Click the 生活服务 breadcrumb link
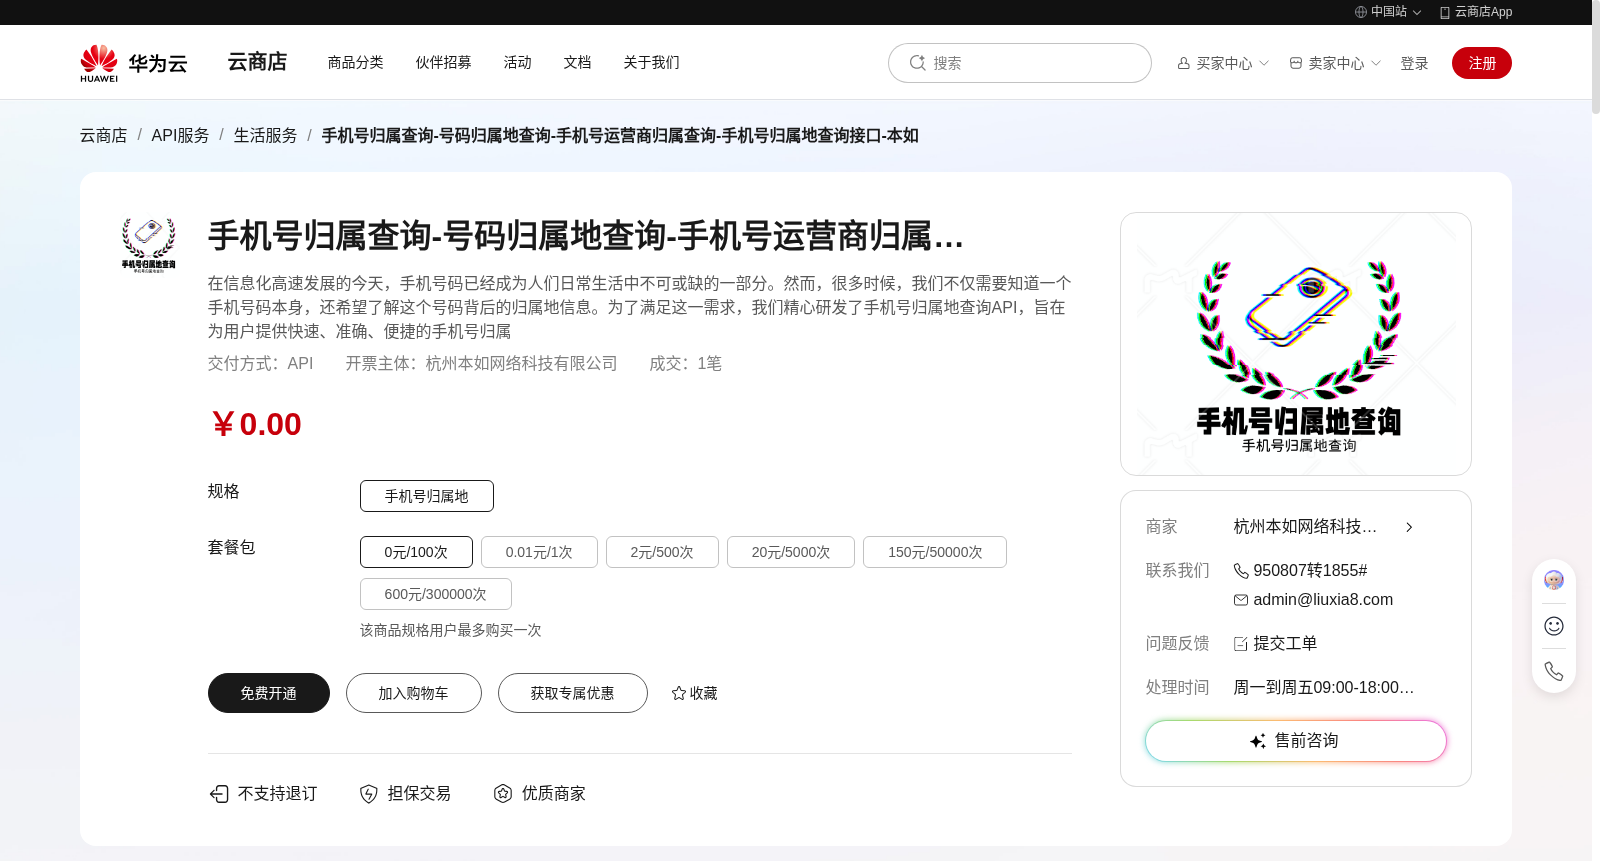The image size is (1600, 861). pos(266,135)
